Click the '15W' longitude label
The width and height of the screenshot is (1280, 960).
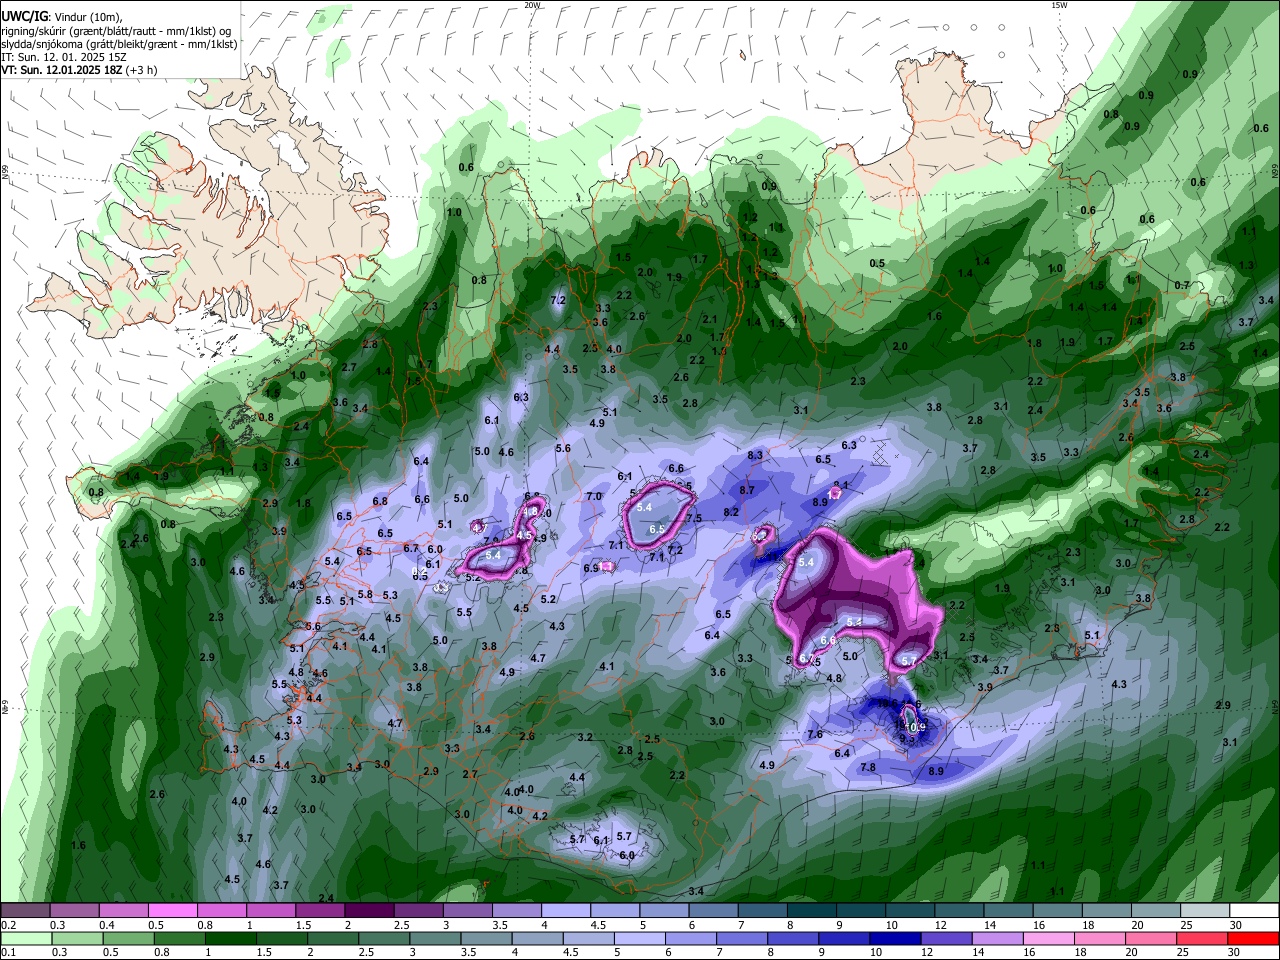[x=1059, y=5]
